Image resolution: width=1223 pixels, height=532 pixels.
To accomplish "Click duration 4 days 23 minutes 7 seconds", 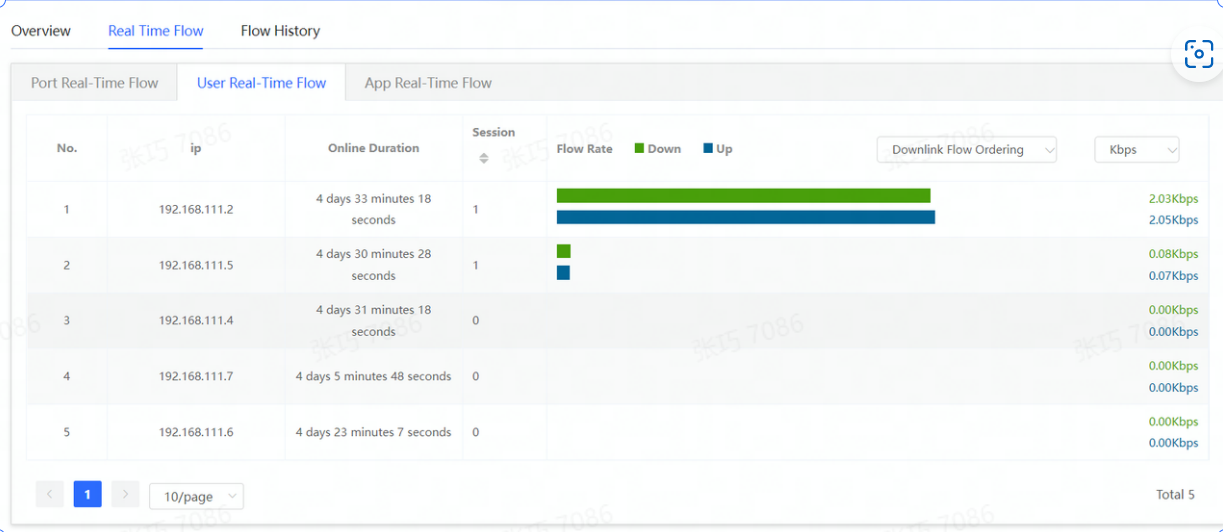I will [x=373, y=433].
